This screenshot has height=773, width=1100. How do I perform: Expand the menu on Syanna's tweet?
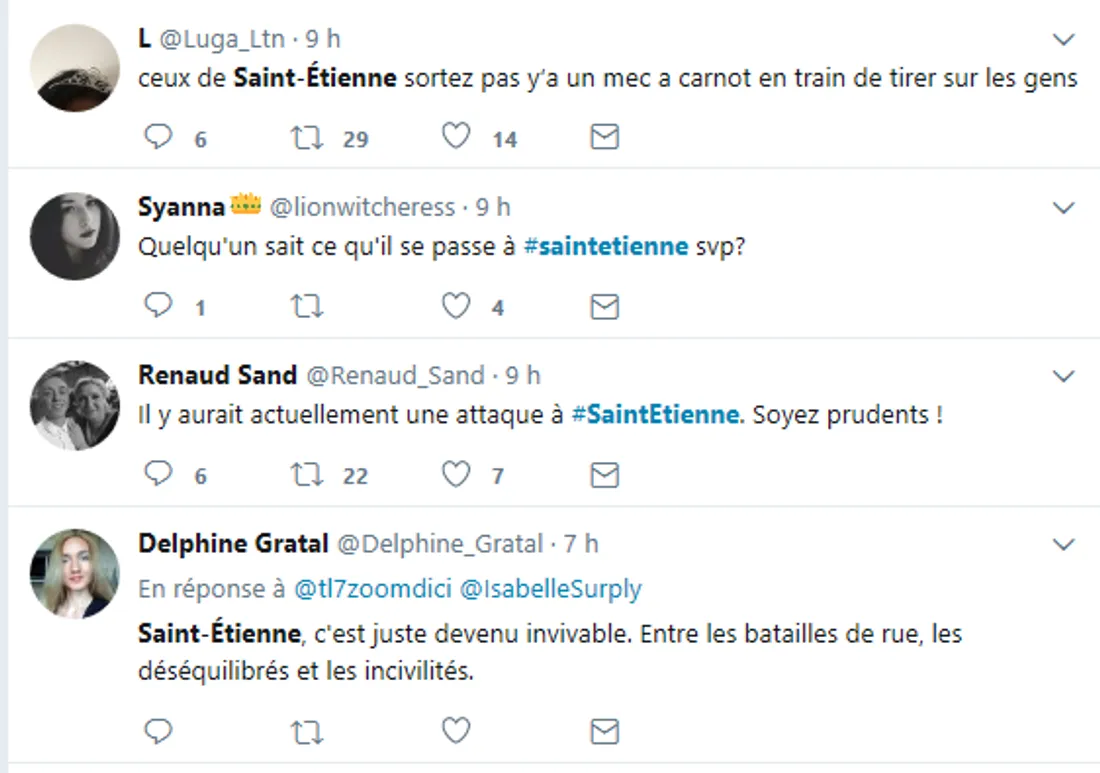coord(1064,208)
